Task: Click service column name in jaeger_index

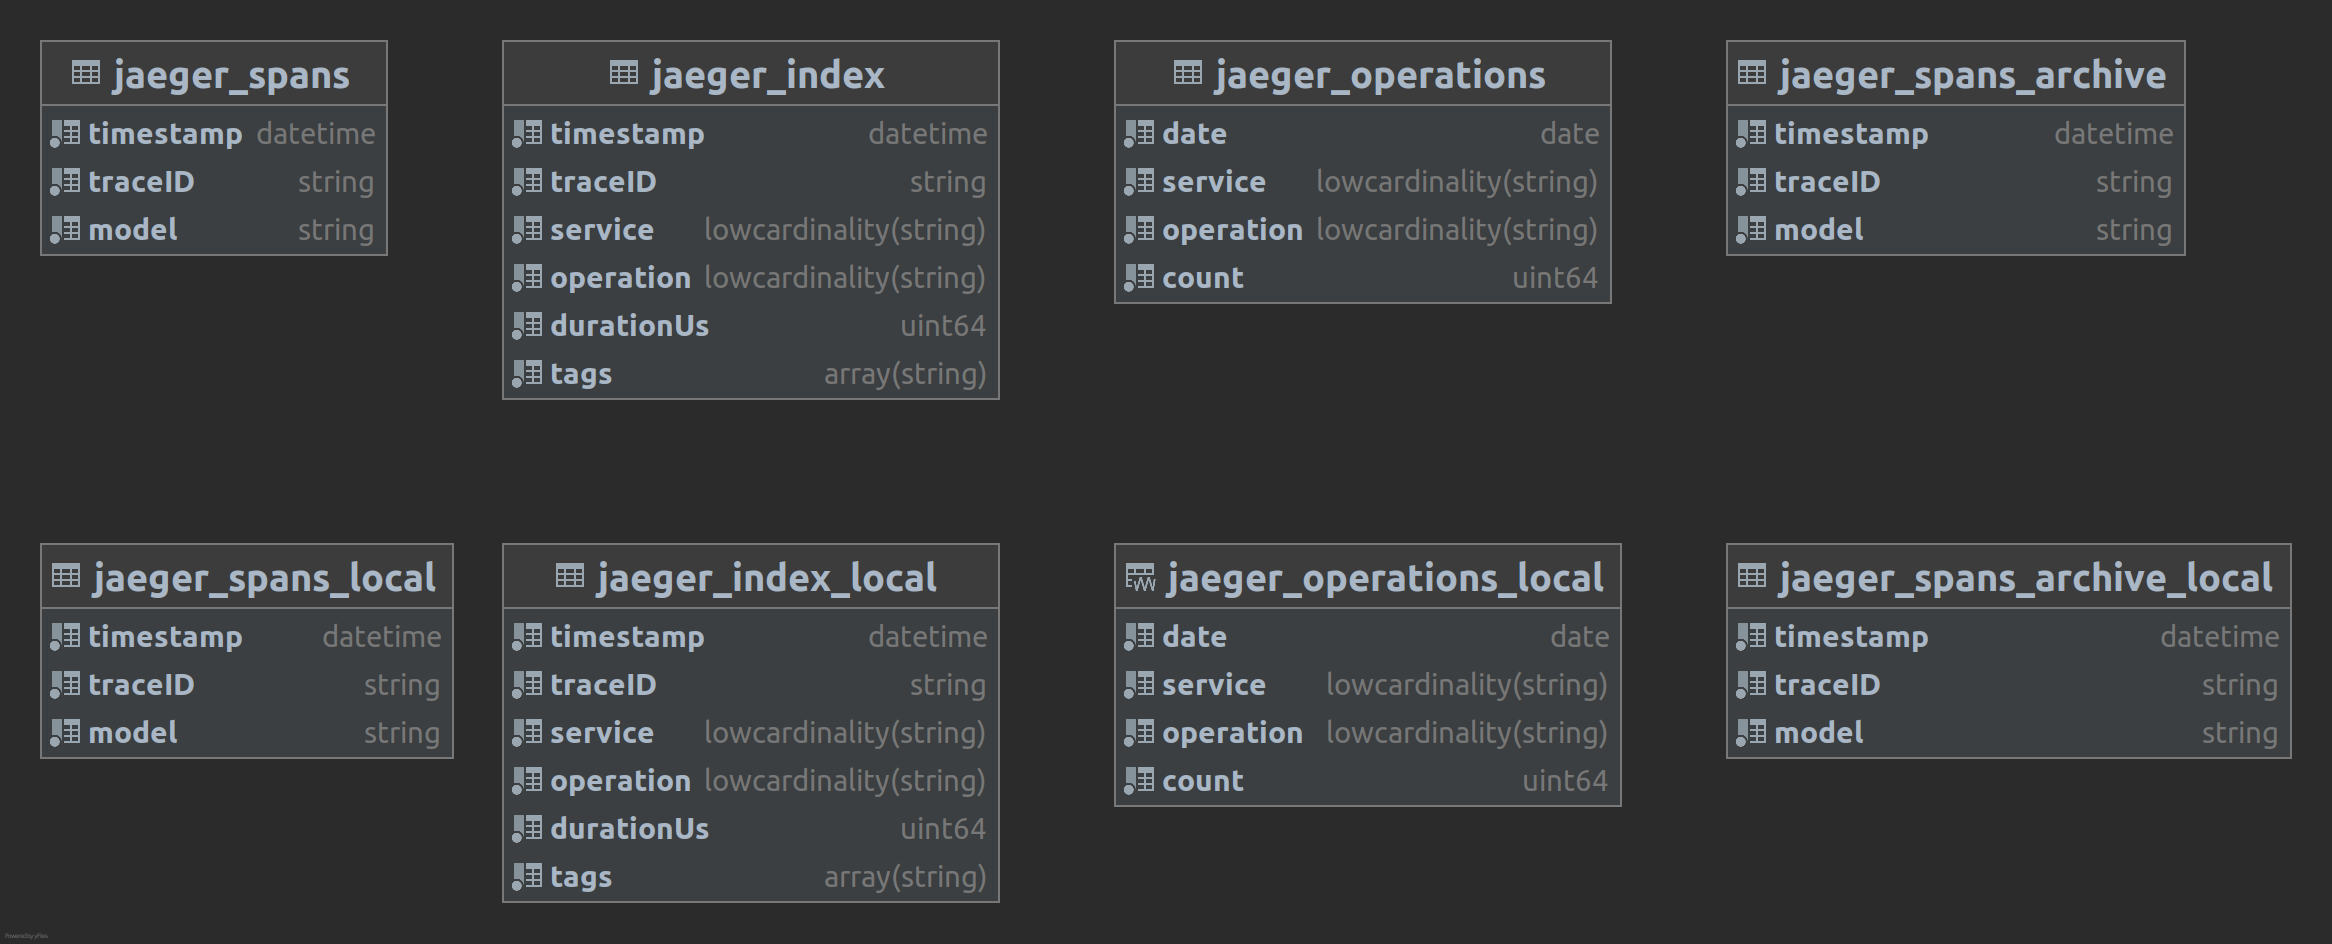Action: (x=602, y=230)
